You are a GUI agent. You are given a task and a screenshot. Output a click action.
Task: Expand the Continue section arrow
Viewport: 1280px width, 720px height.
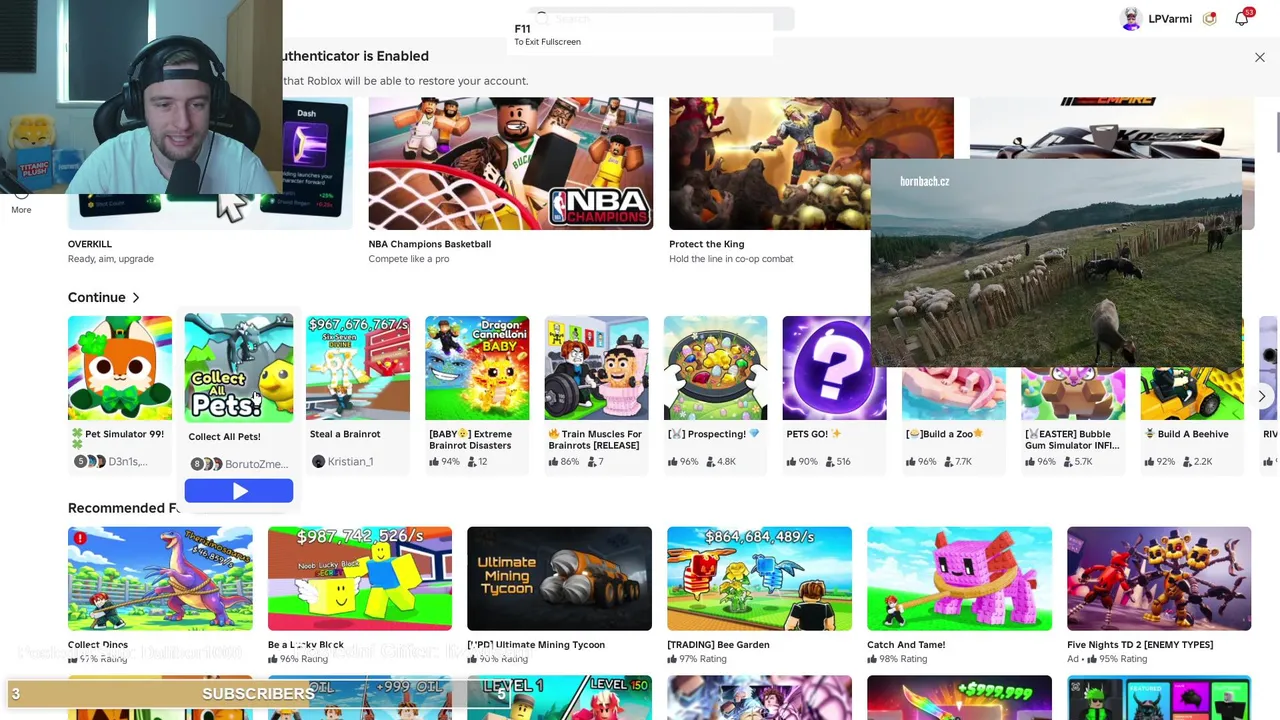136,298
